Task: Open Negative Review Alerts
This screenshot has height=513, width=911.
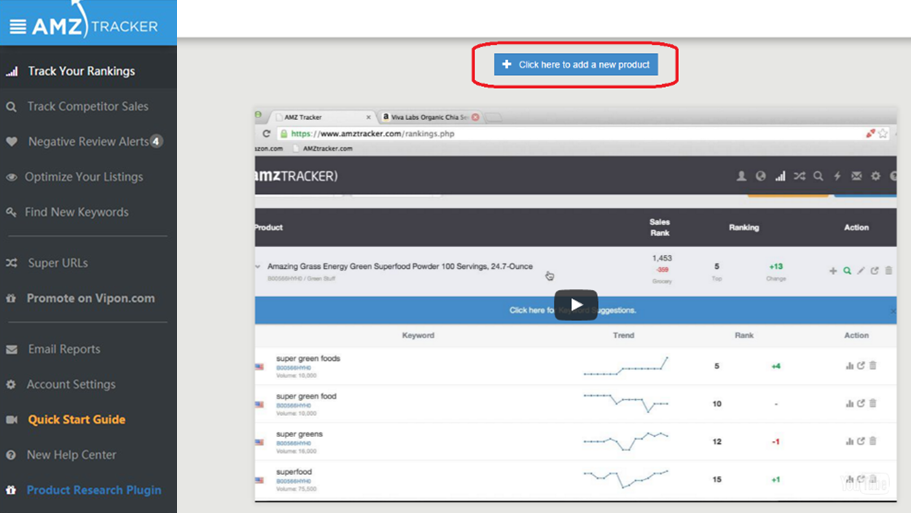Action: point(88,142)
